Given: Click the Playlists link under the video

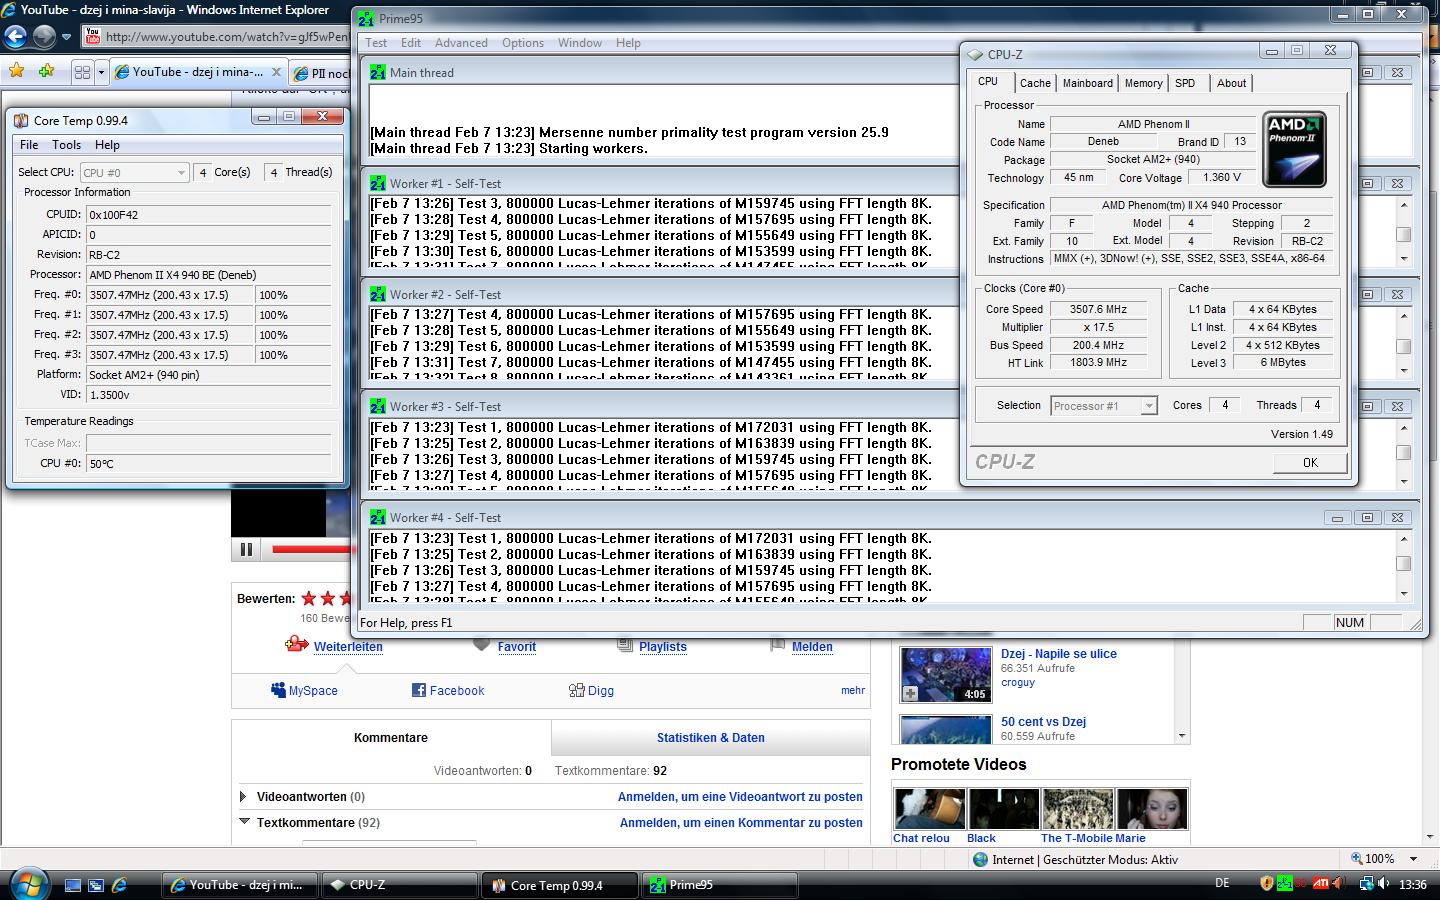Looking at the screenshot, I should pos(663,647).
